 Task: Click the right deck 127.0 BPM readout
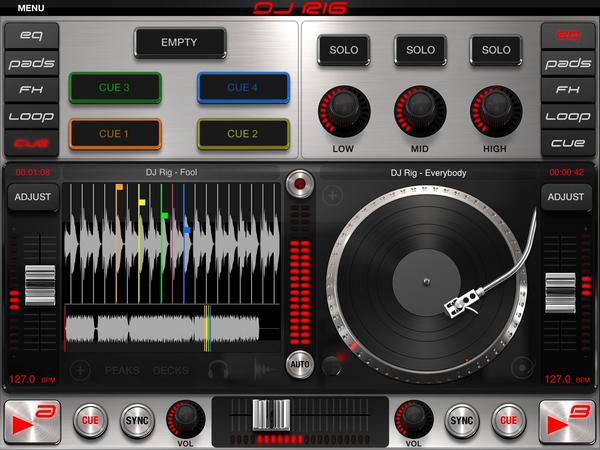(x=567, y=380)
